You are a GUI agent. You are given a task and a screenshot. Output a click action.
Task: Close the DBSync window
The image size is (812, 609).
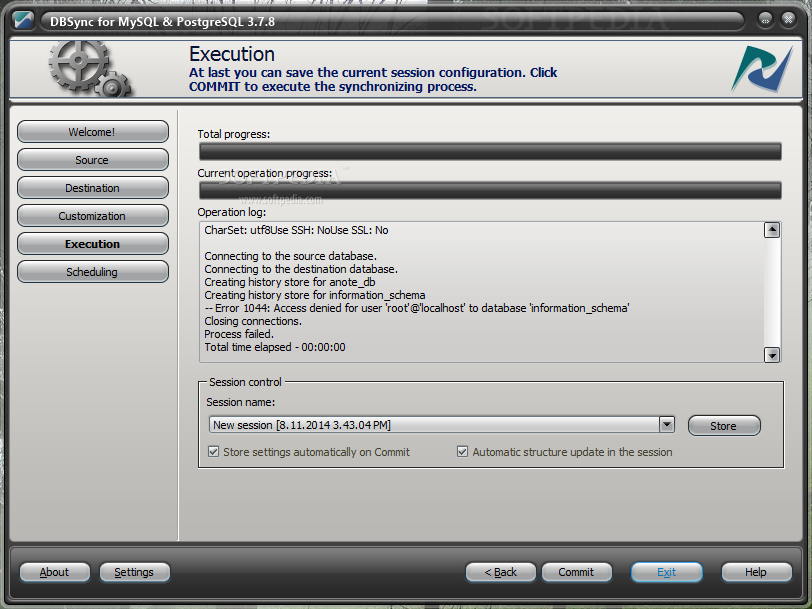[788, 20]
